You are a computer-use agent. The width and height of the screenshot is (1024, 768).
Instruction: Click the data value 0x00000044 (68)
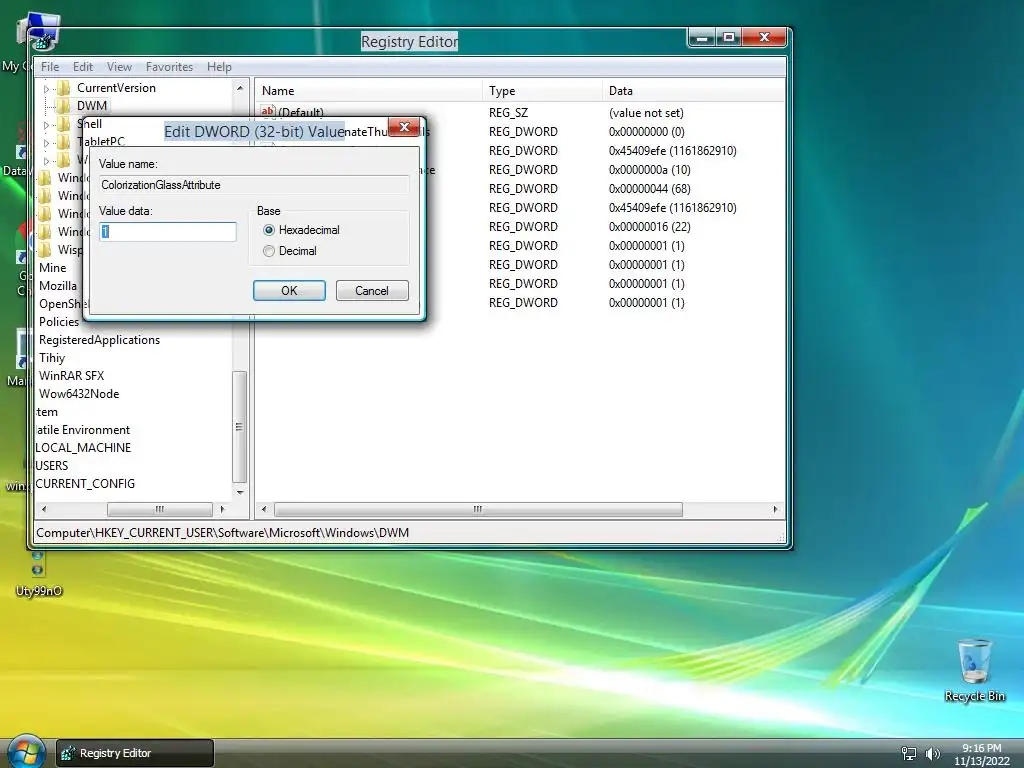tap(649, 189)
